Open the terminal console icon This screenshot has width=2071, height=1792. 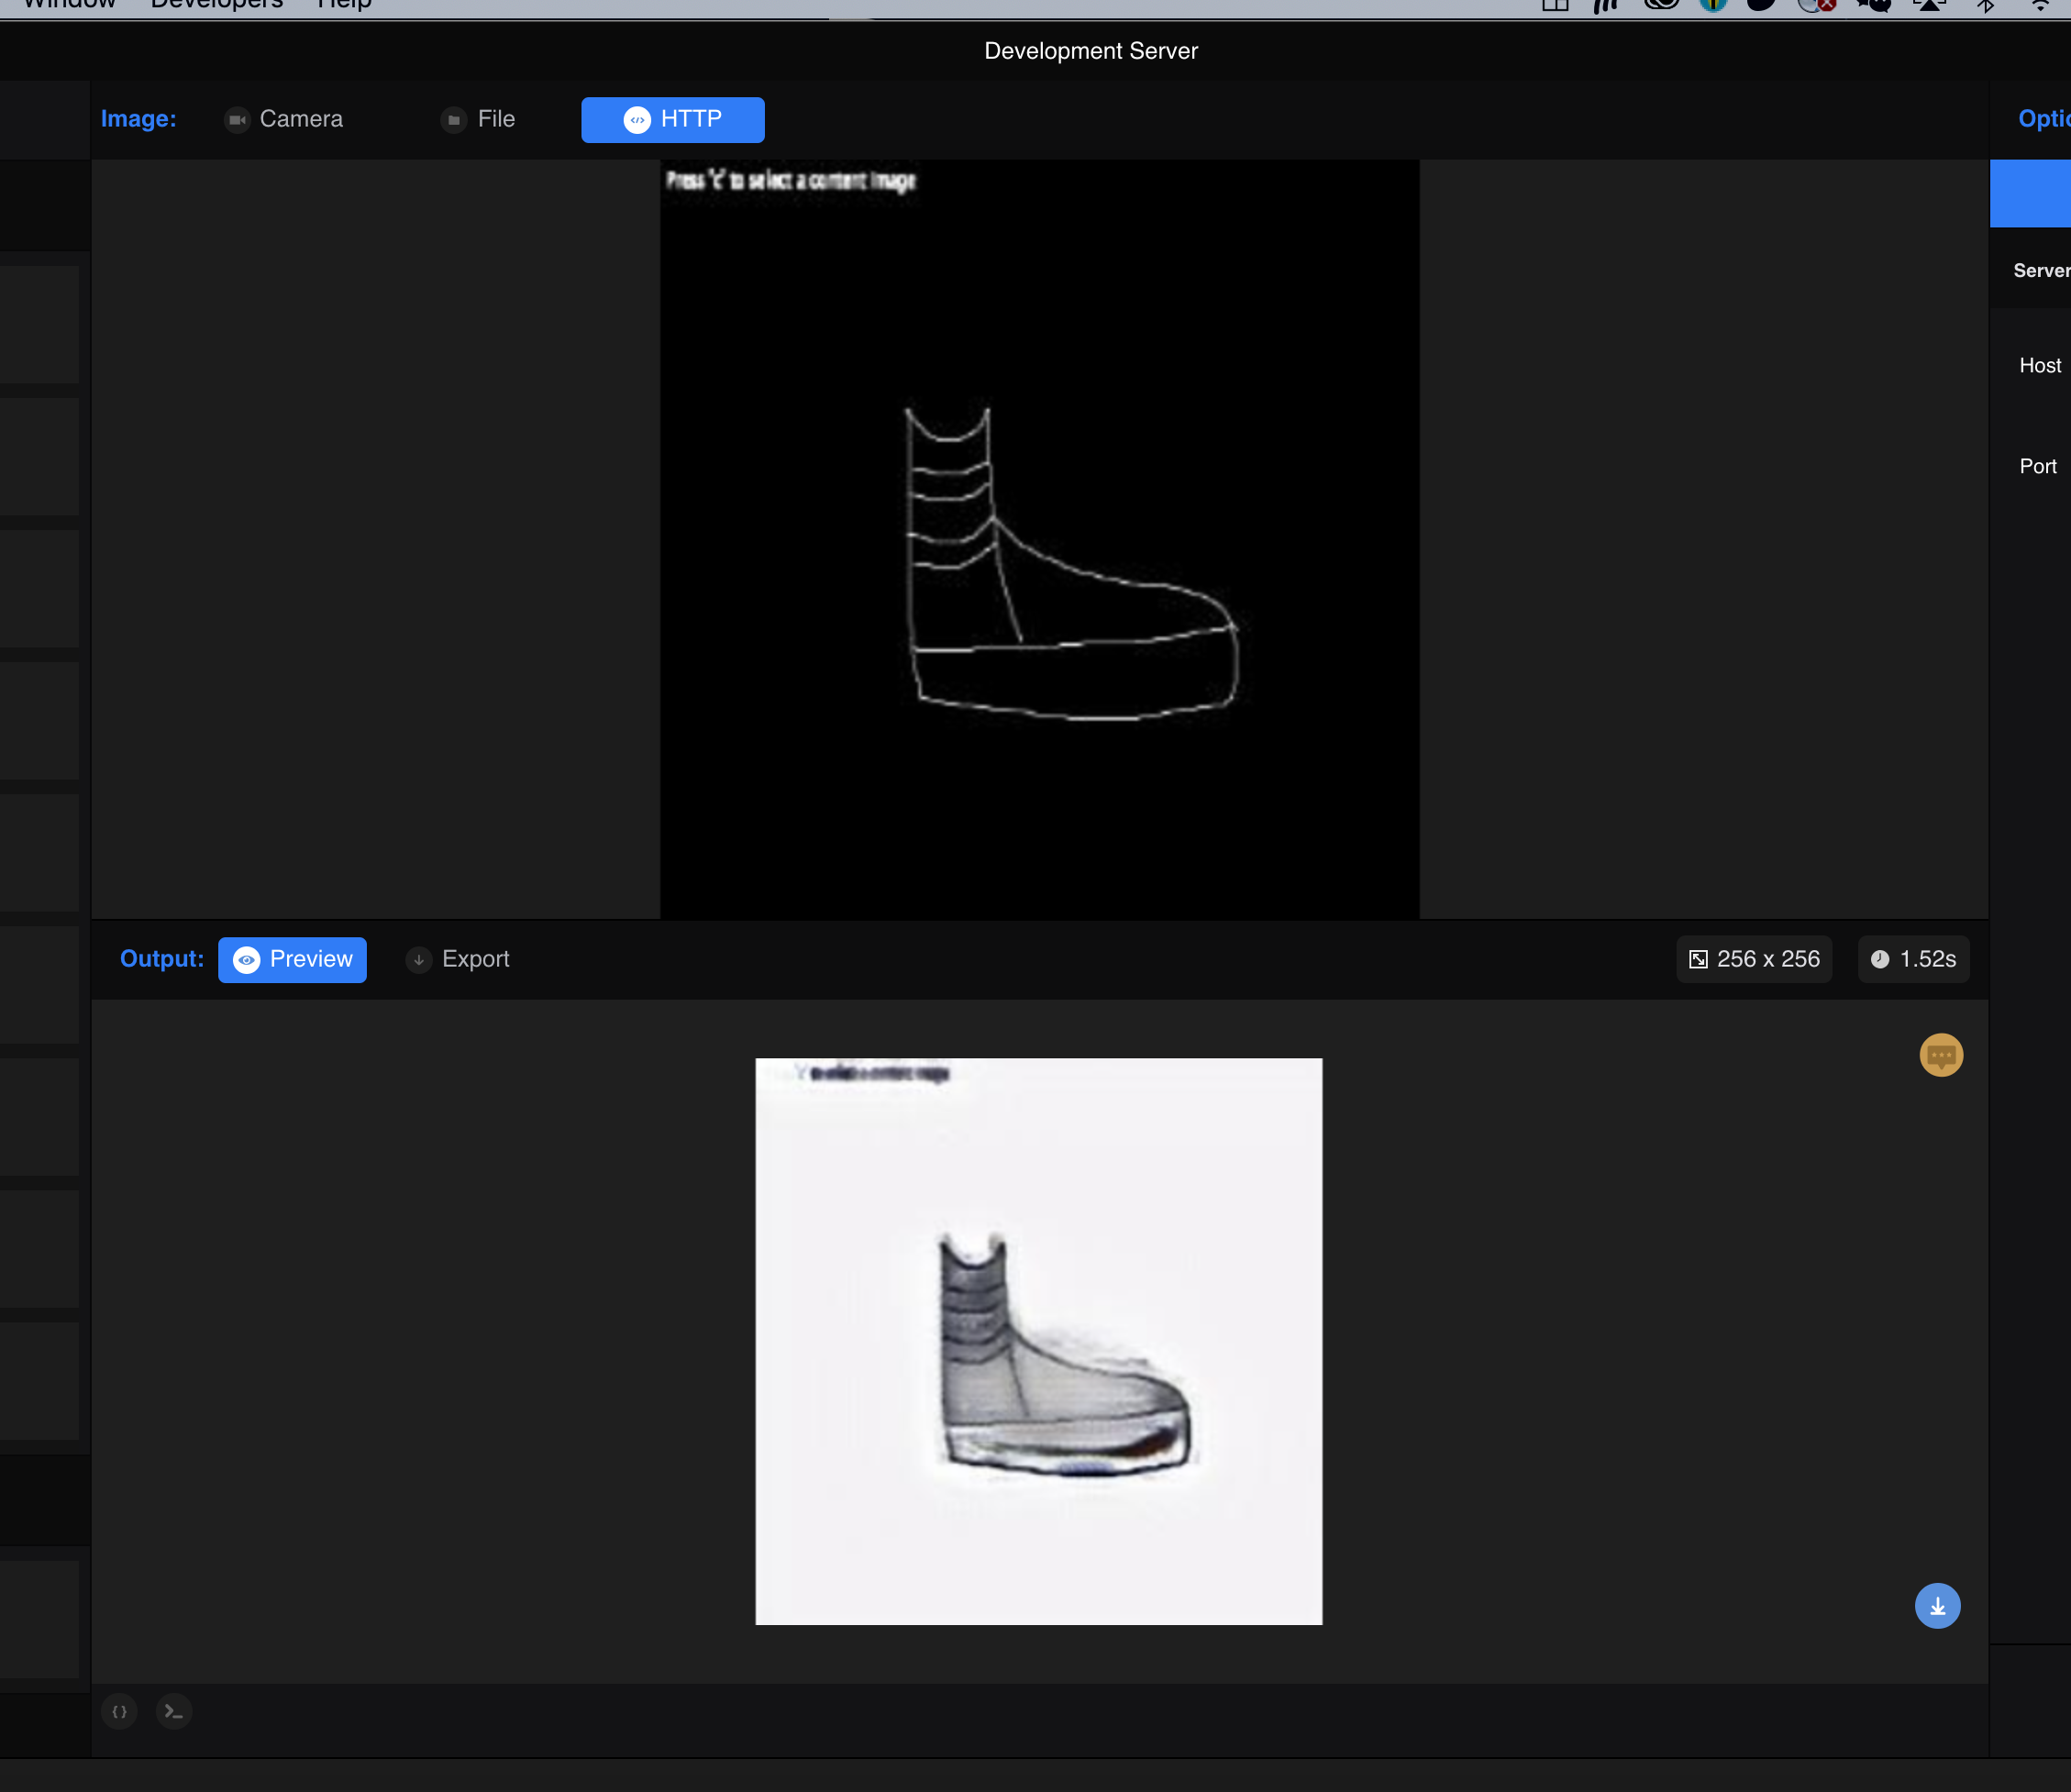(x=174, y=1712)
